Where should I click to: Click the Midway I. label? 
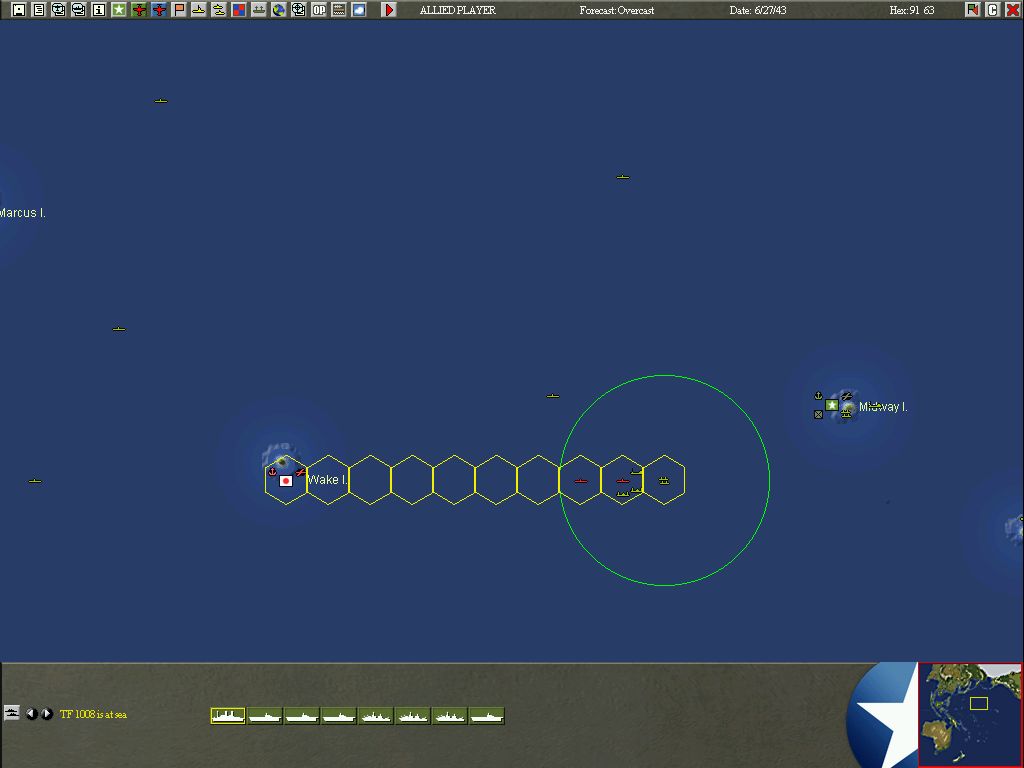click(x=883, y=407)
